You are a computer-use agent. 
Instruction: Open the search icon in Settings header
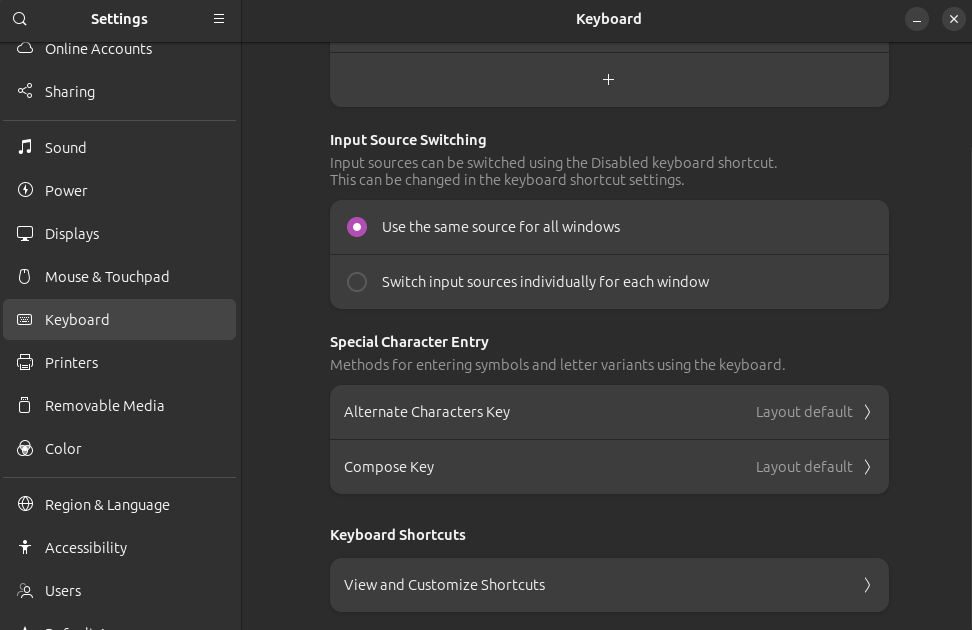tap(20, 19)
